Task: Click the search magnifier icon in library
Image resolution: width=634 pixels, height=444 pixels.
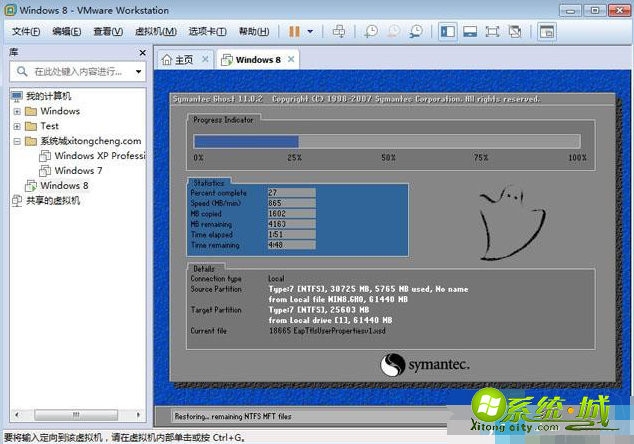Action: click(x=22, y=72)
